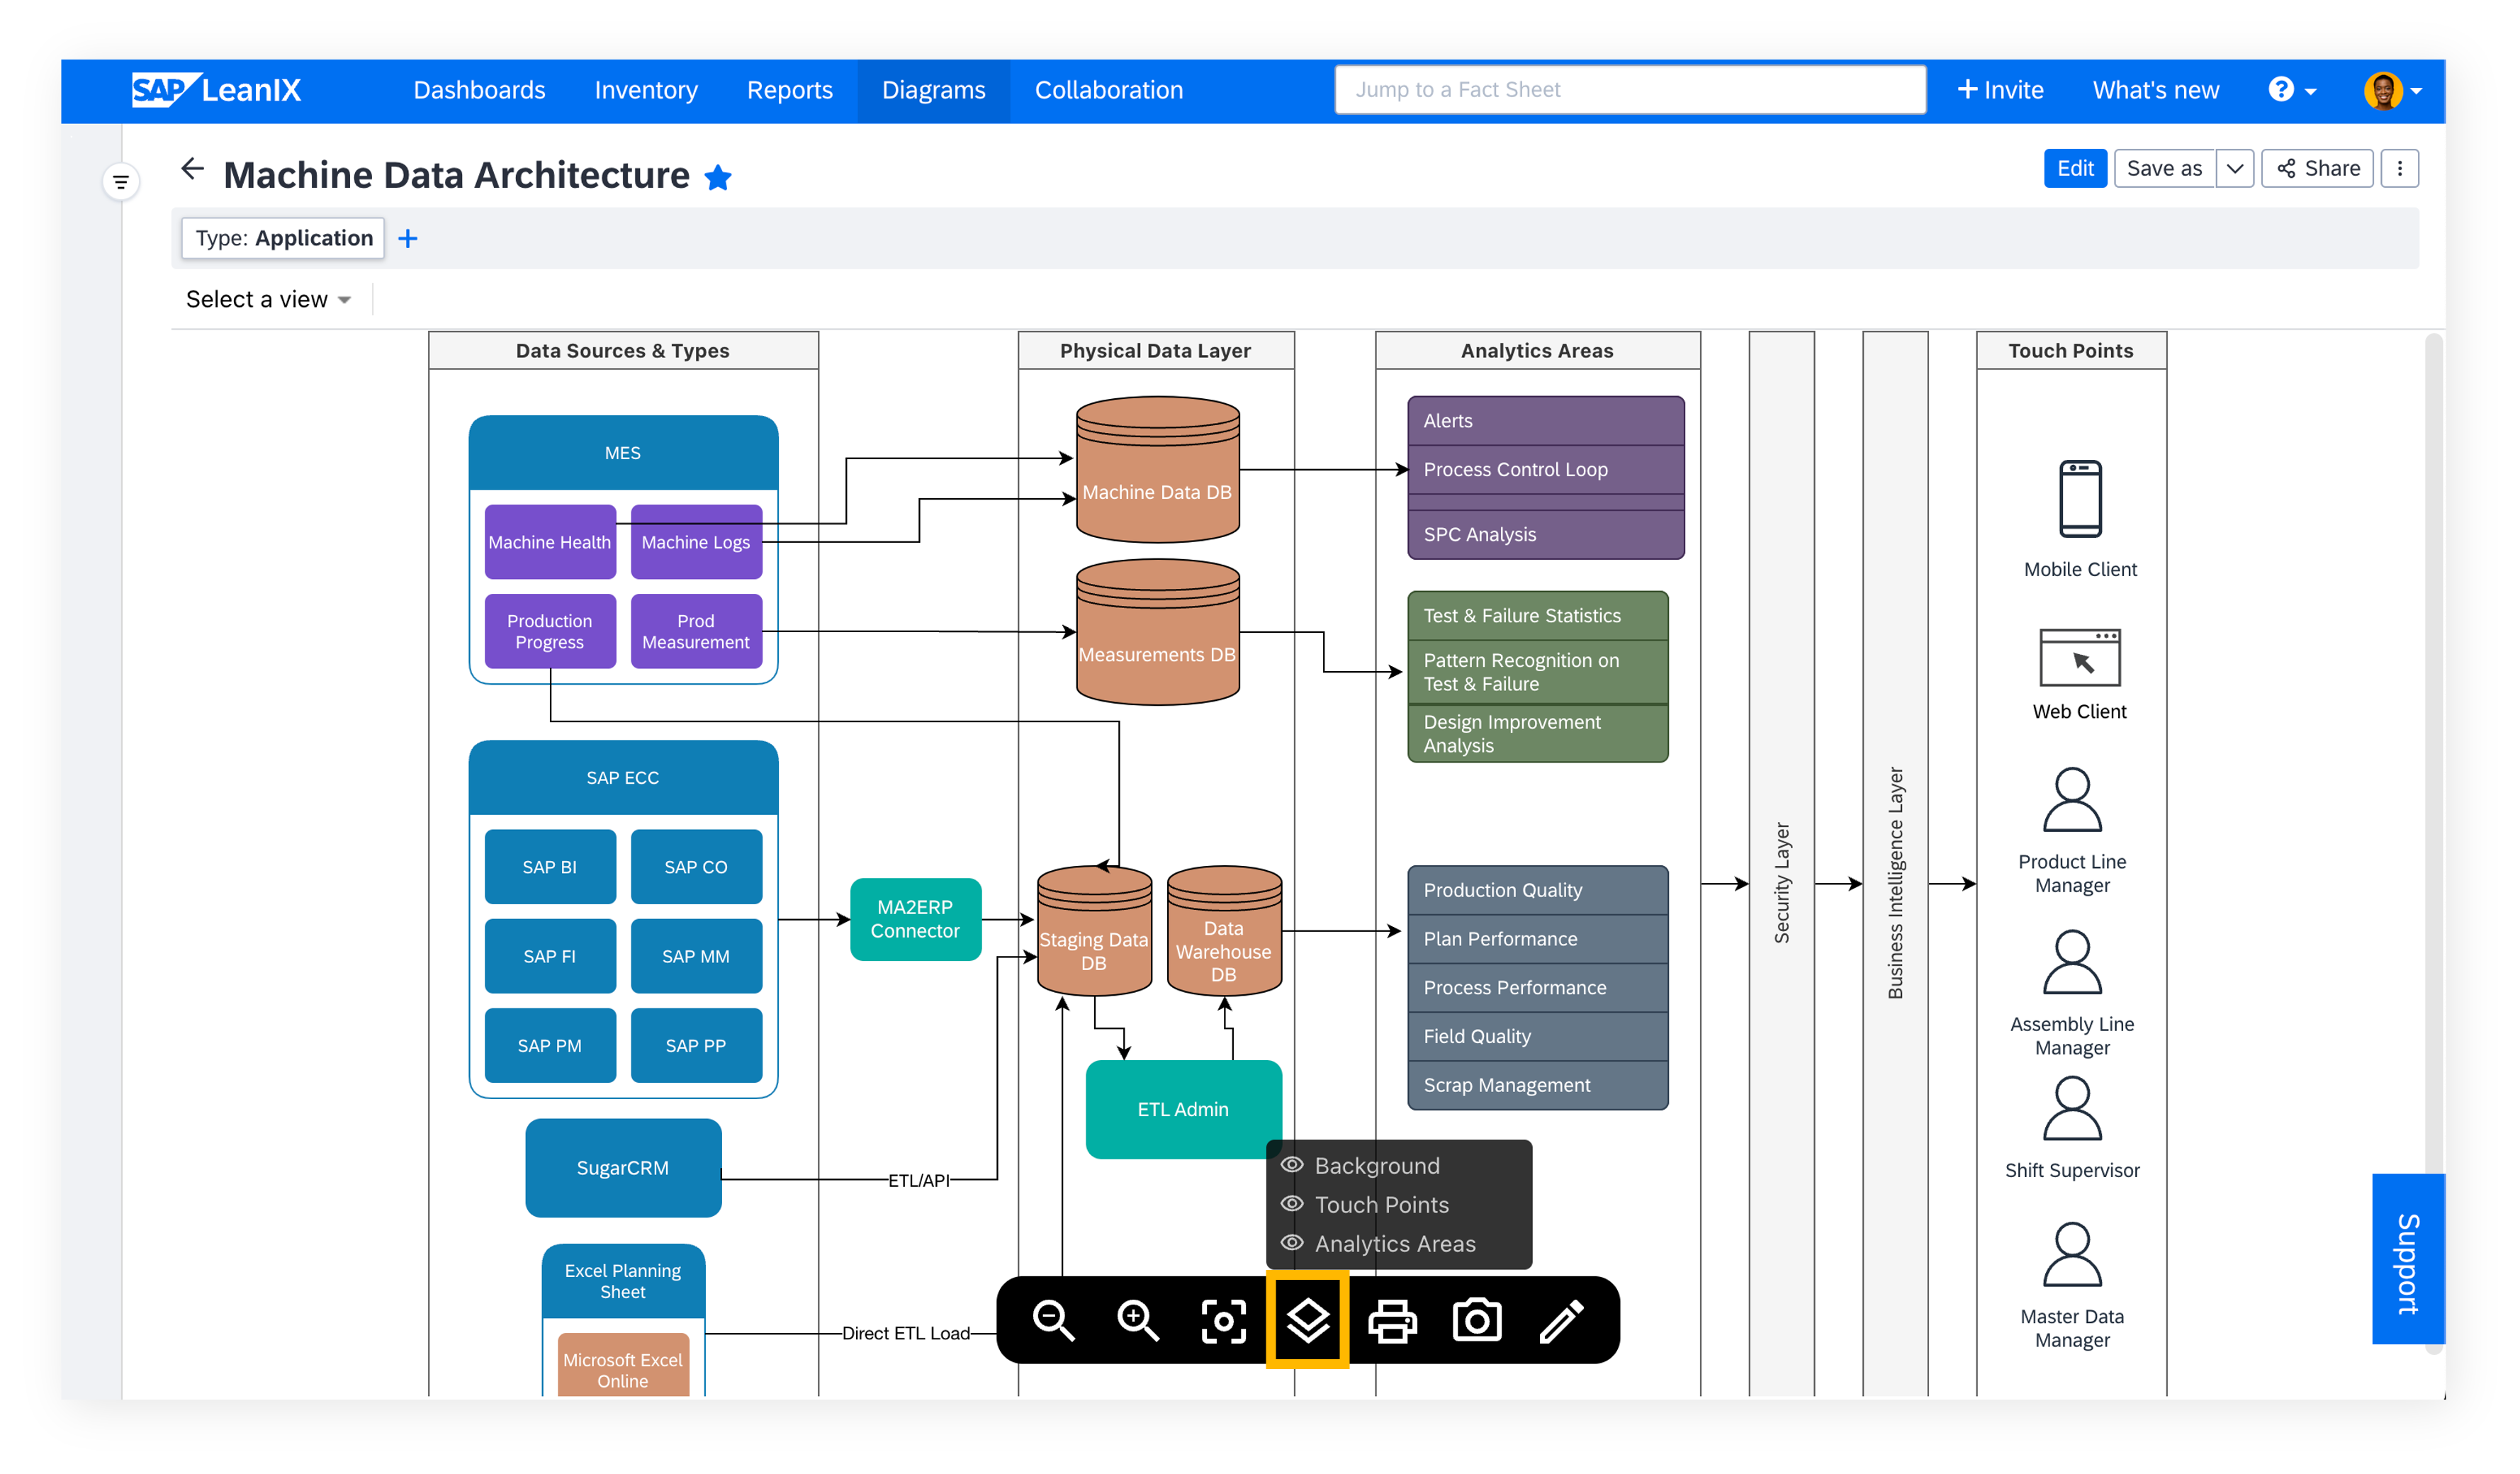
Task: Select the Measurements DB cylinder
Action: tap(1157, 632)
